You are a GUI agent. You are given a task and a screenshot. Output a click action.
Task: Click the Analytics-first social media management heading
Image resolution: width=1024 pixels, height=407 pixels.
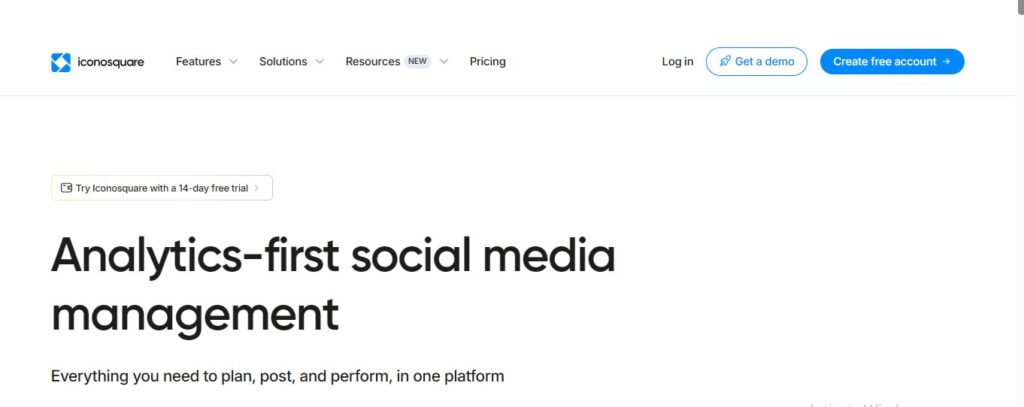point(333,285)
